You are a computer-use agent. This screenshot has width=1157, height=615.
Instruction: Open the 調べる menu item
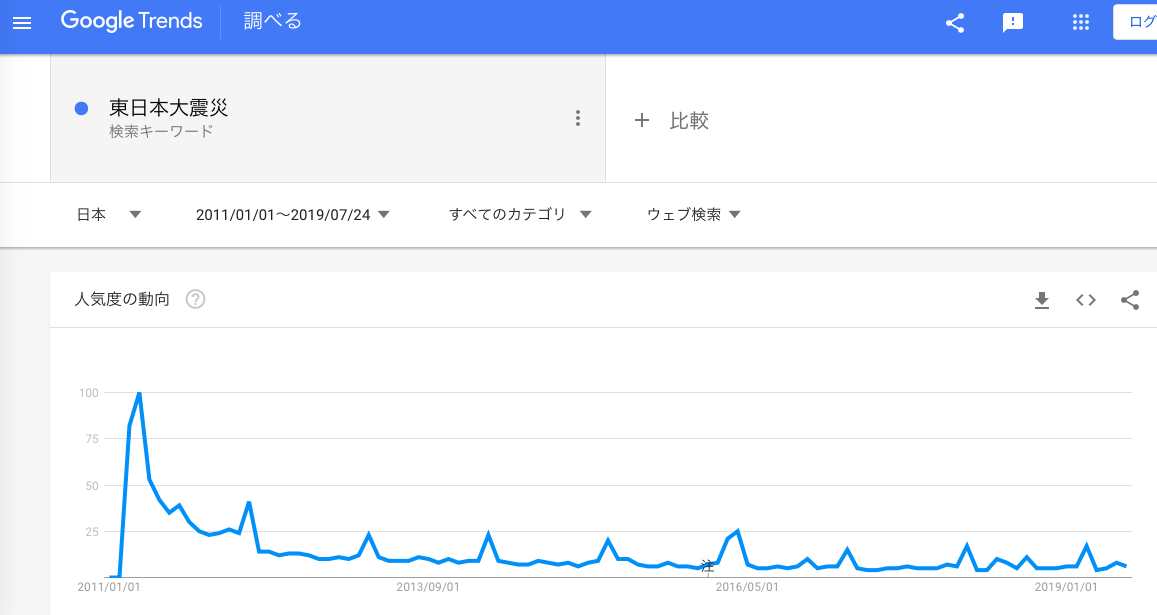point(270,21)
